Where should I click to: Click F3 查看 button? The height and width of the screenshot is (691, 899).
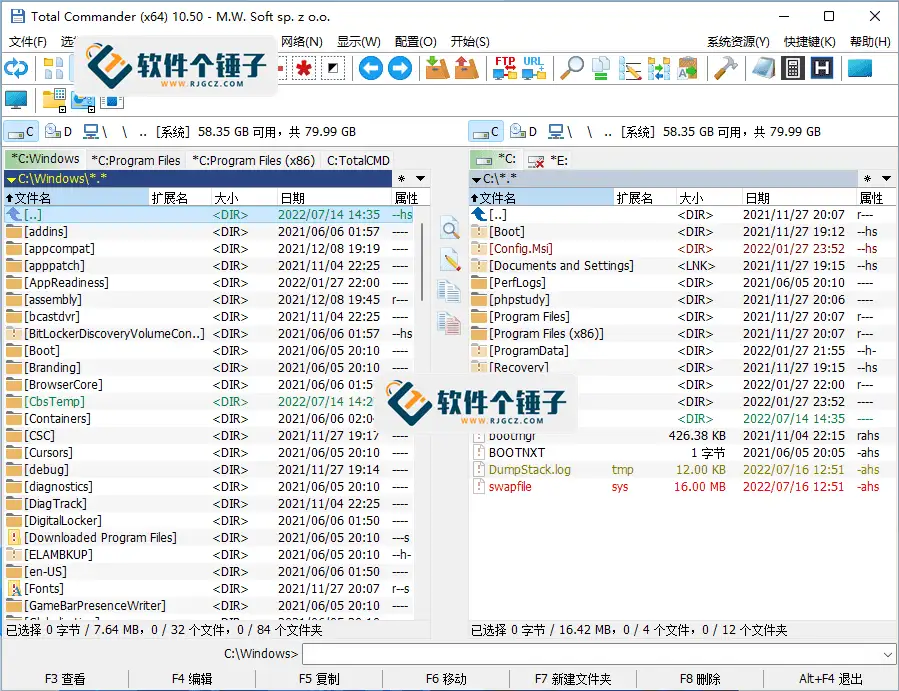pyautogui.click(x=65, y=679)
